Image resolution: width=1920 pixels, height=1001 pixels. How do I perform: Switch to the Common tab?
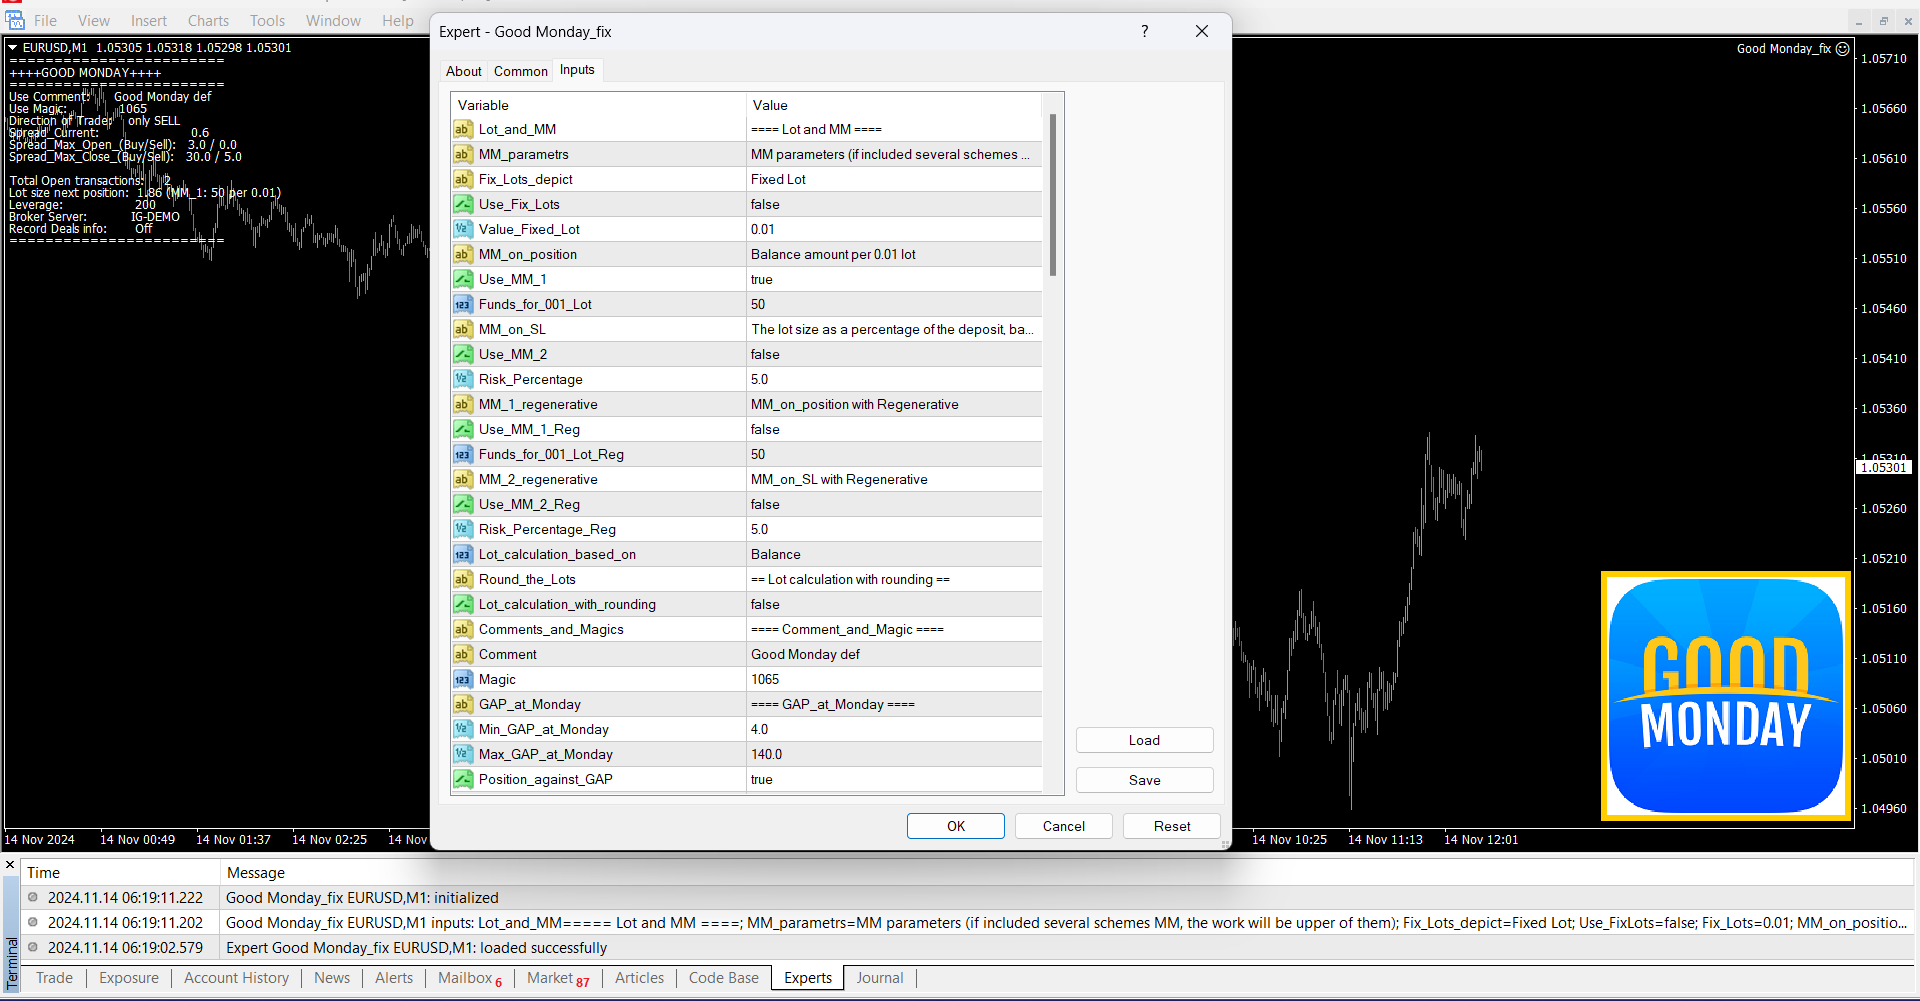pos(520,71)
